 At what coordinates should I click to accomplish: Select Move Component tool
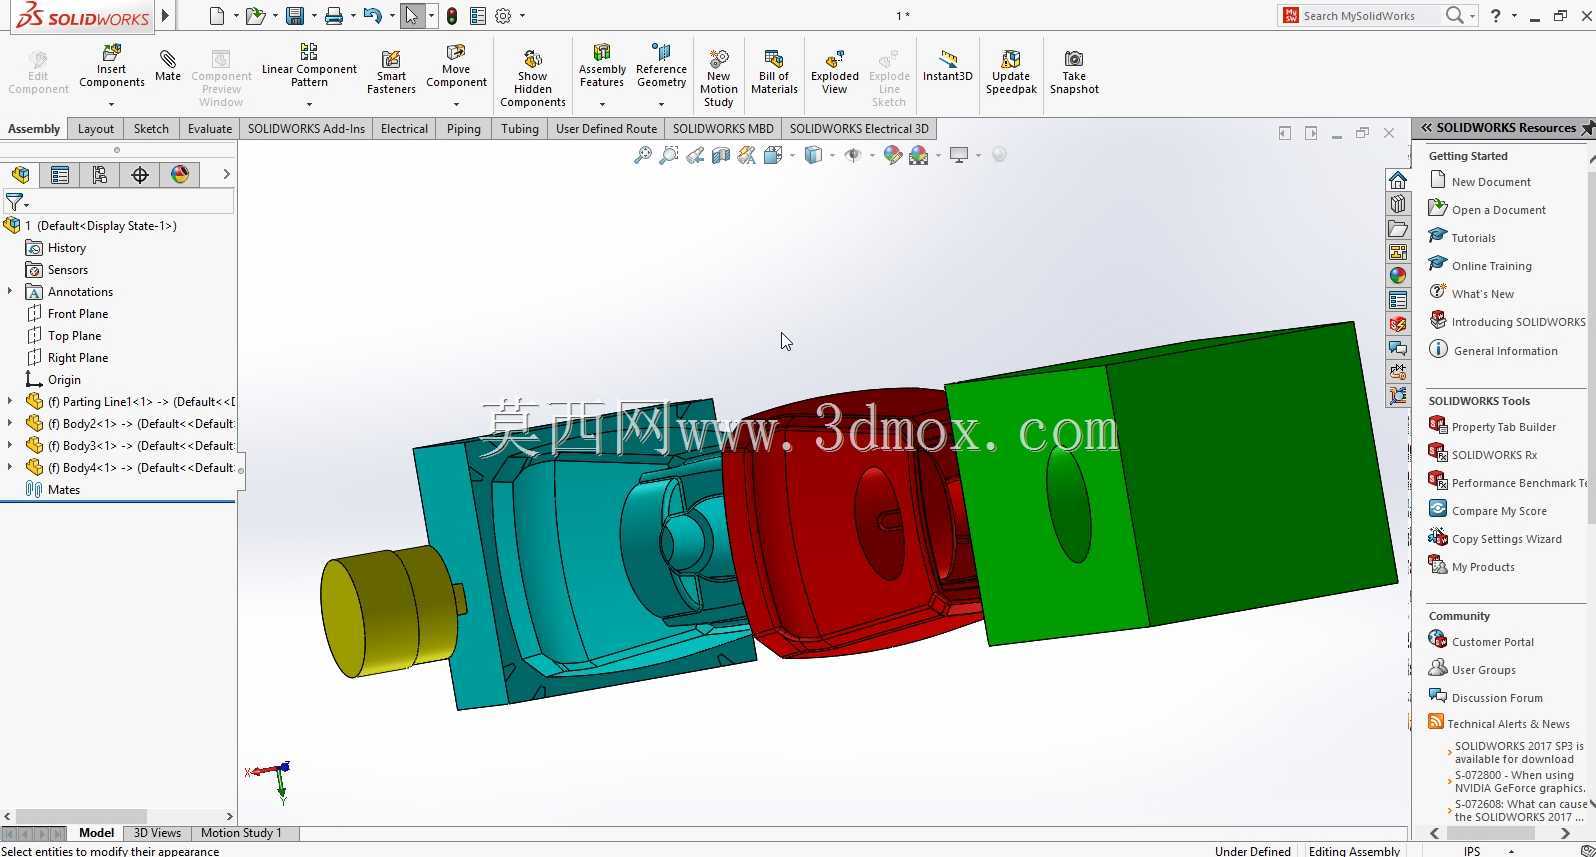(456, 66)
